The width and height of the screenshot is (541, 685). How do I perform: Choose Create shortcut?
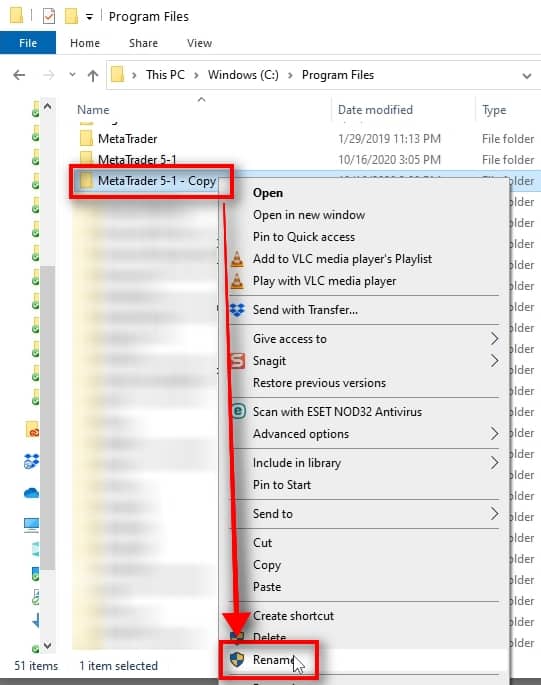pyautogui.click(x=293, y=616)
